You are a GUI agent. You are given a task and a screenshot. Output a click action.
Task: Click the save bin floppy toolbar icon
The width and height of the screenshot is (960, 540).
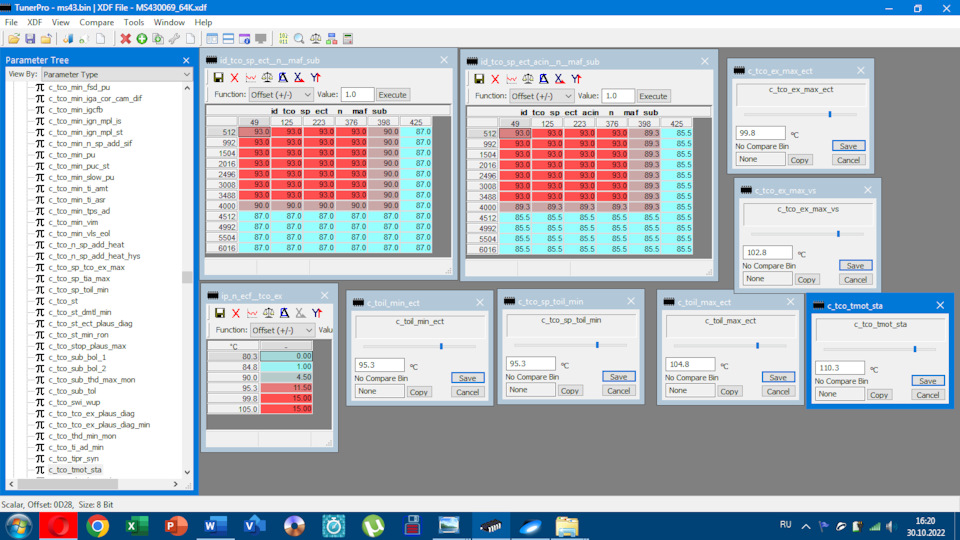coord(30,39)
